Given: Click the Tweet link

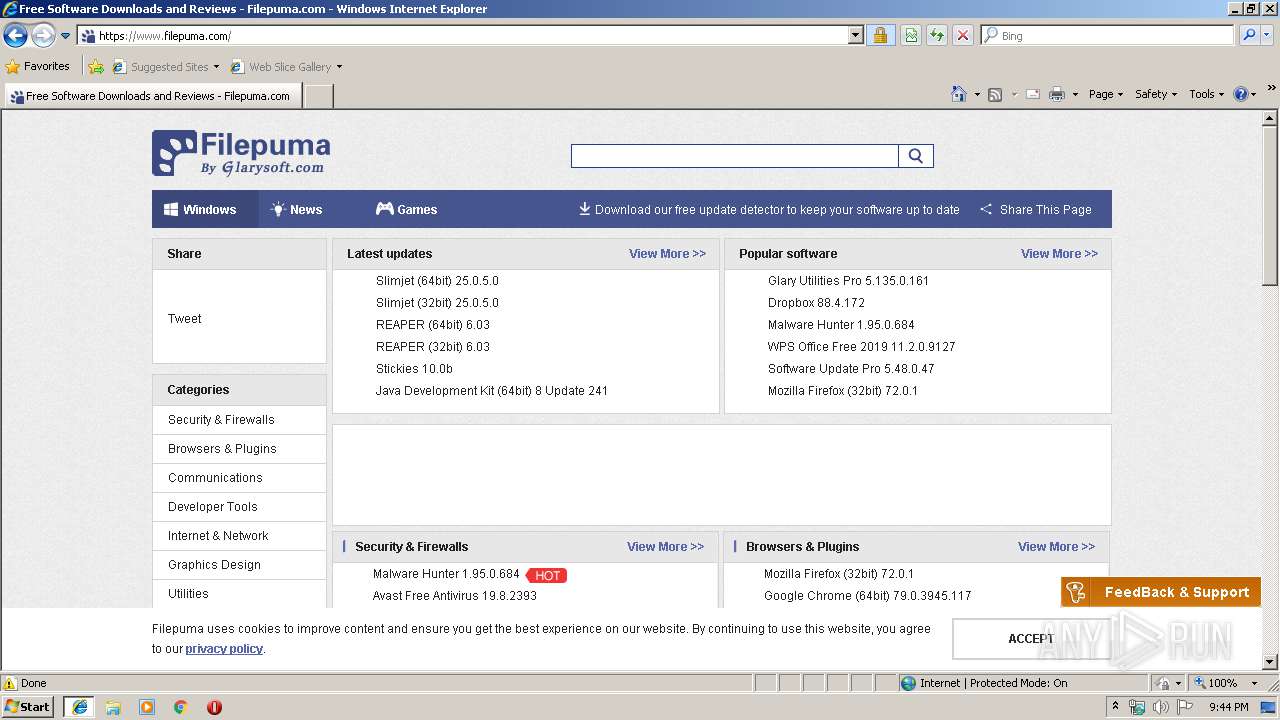Looking at the screenshot, I should click(x=185, y=318).
